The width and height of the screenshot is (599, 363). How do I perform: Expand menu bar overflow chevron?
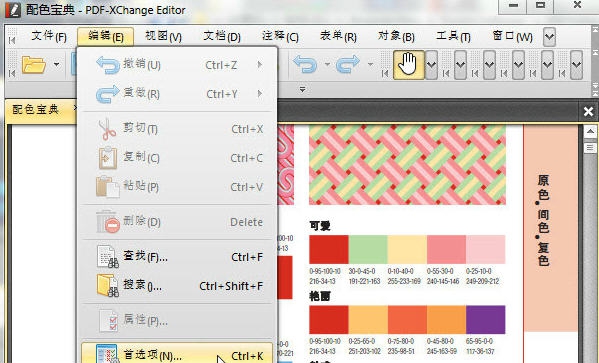(549, 37)
